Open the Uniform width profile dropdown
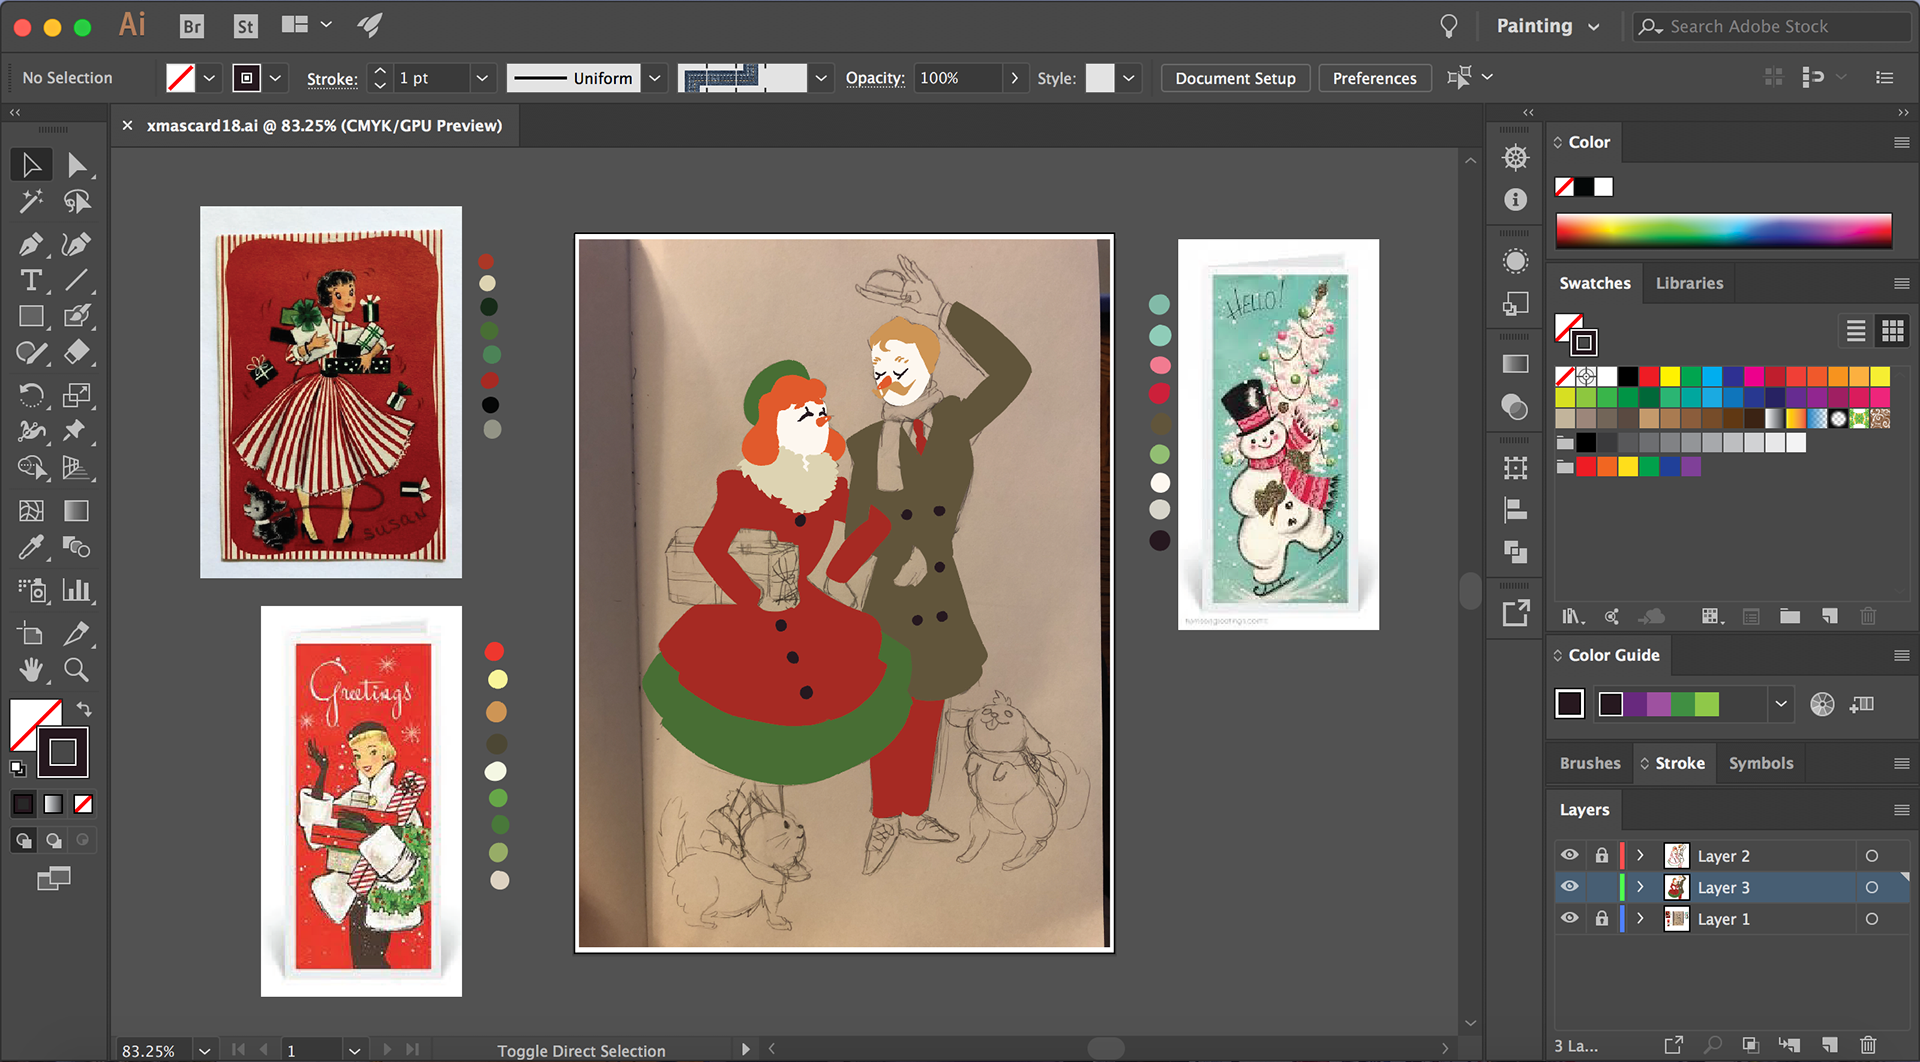This screenshot has width=1920, height=1062. (x=655, y=78)
